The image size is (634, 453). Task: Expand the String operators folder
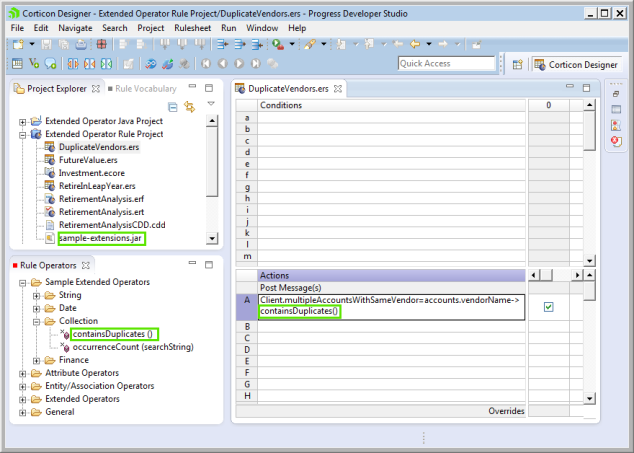pos(36,295)
